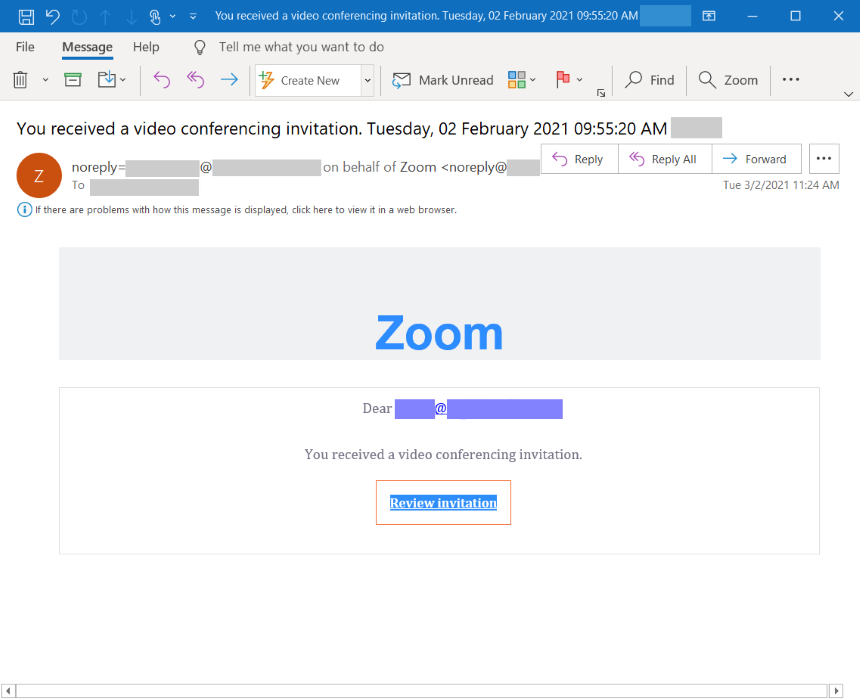The width and height of the screenshot is (860, 699).
Task: Click the orange Z sender avatar
Action: coord(39,176)
